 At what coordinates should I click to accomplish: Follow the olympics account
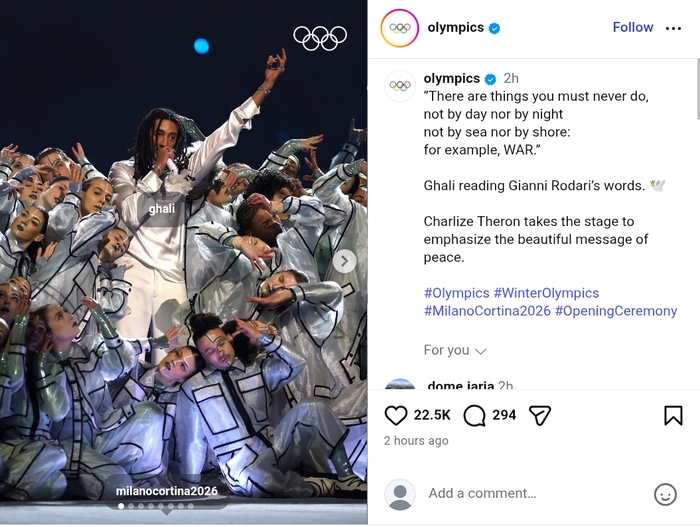632,28
